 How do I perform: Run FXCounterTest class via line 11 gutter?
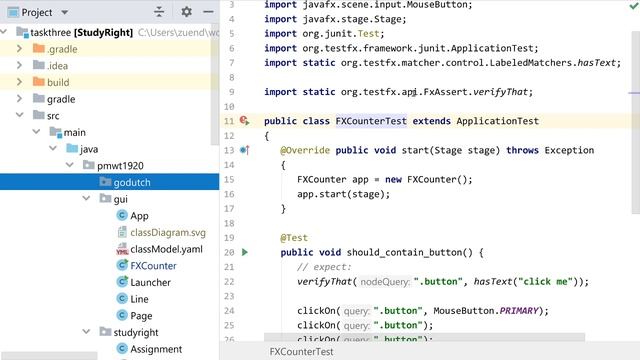click(x=244, y=120)
